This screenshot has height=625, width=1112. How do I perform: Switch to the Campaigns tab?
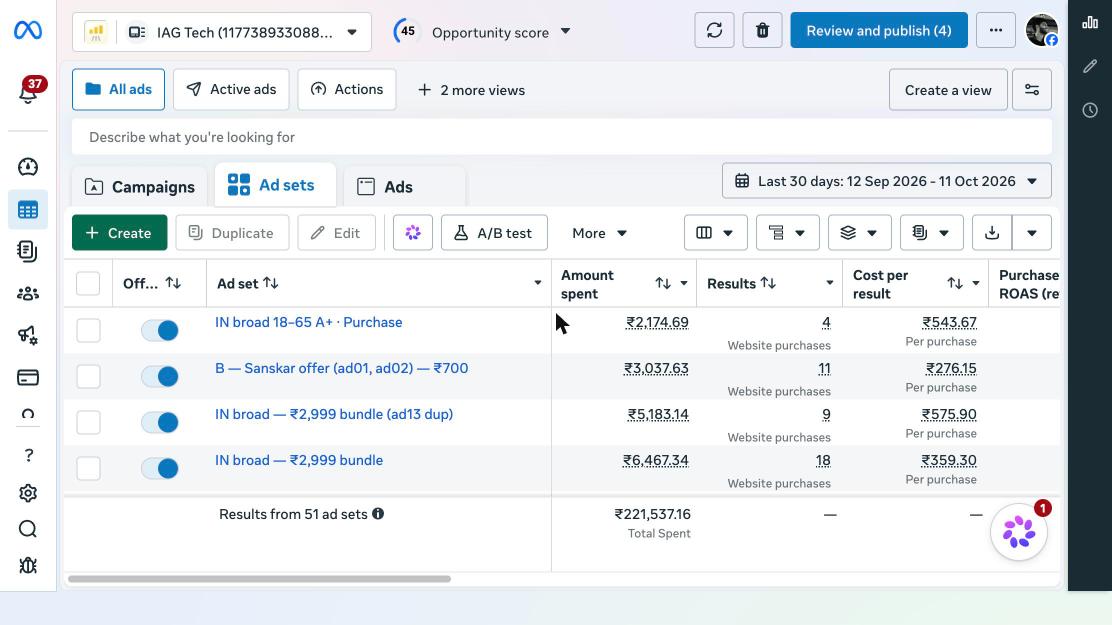[x=140, y=187]
